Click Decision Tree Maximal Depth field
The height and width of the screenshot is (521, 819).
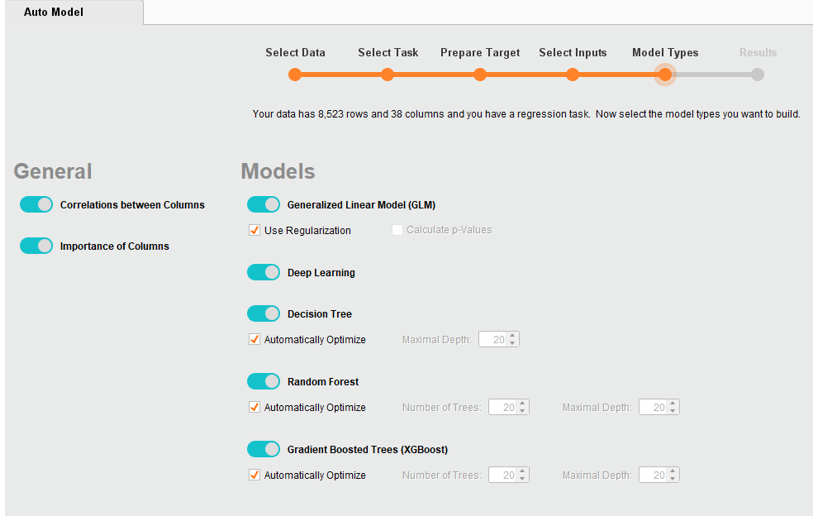[x=493, y=340]
